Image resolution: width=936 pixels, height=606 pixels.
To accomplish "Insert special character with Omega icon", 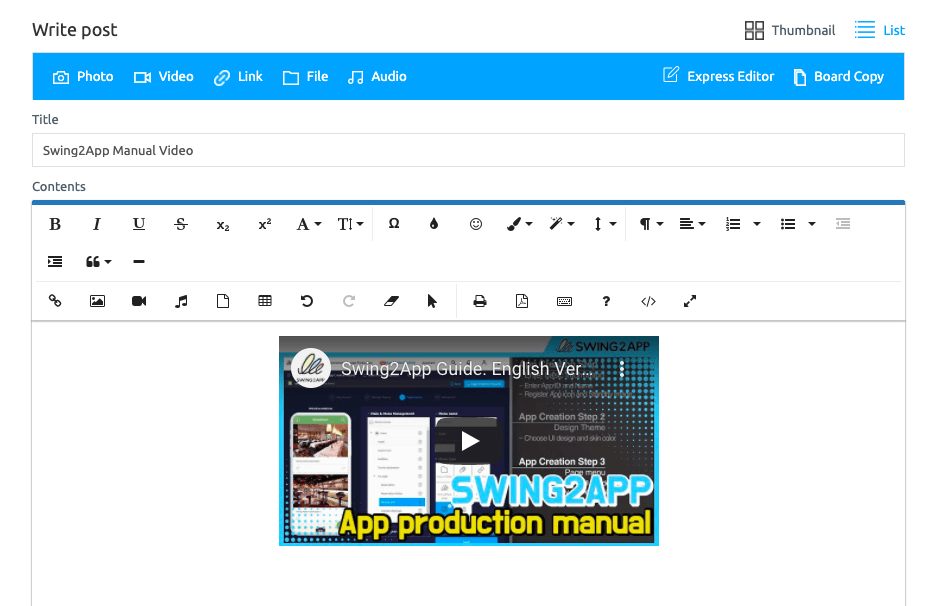I will point(394,224).
